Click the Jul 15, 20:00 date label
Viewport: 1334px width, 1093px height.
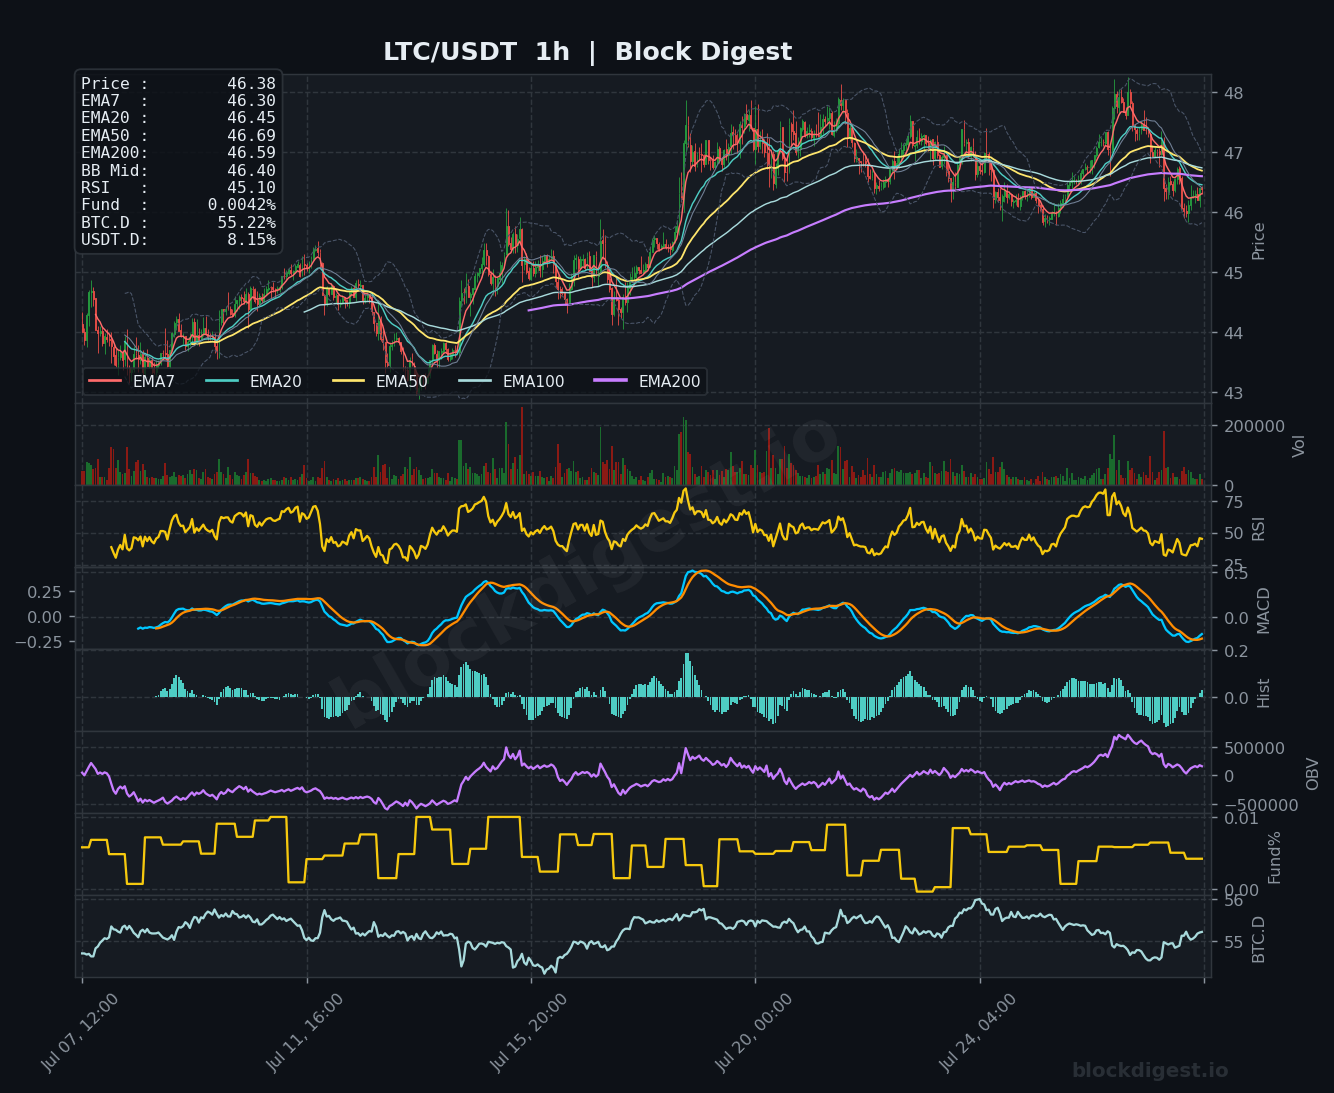529,1033
